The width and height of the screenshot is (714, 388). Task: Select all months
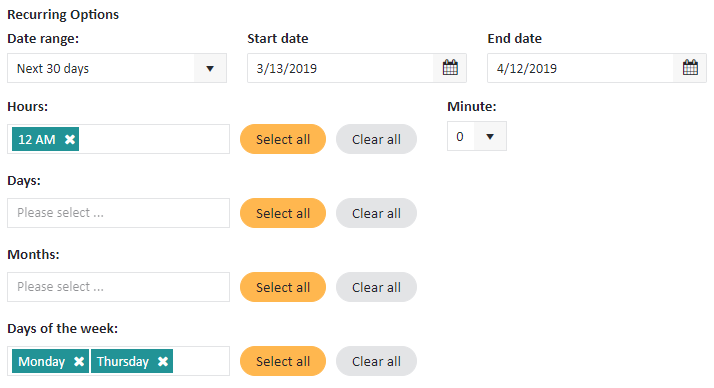pos(283,287)
